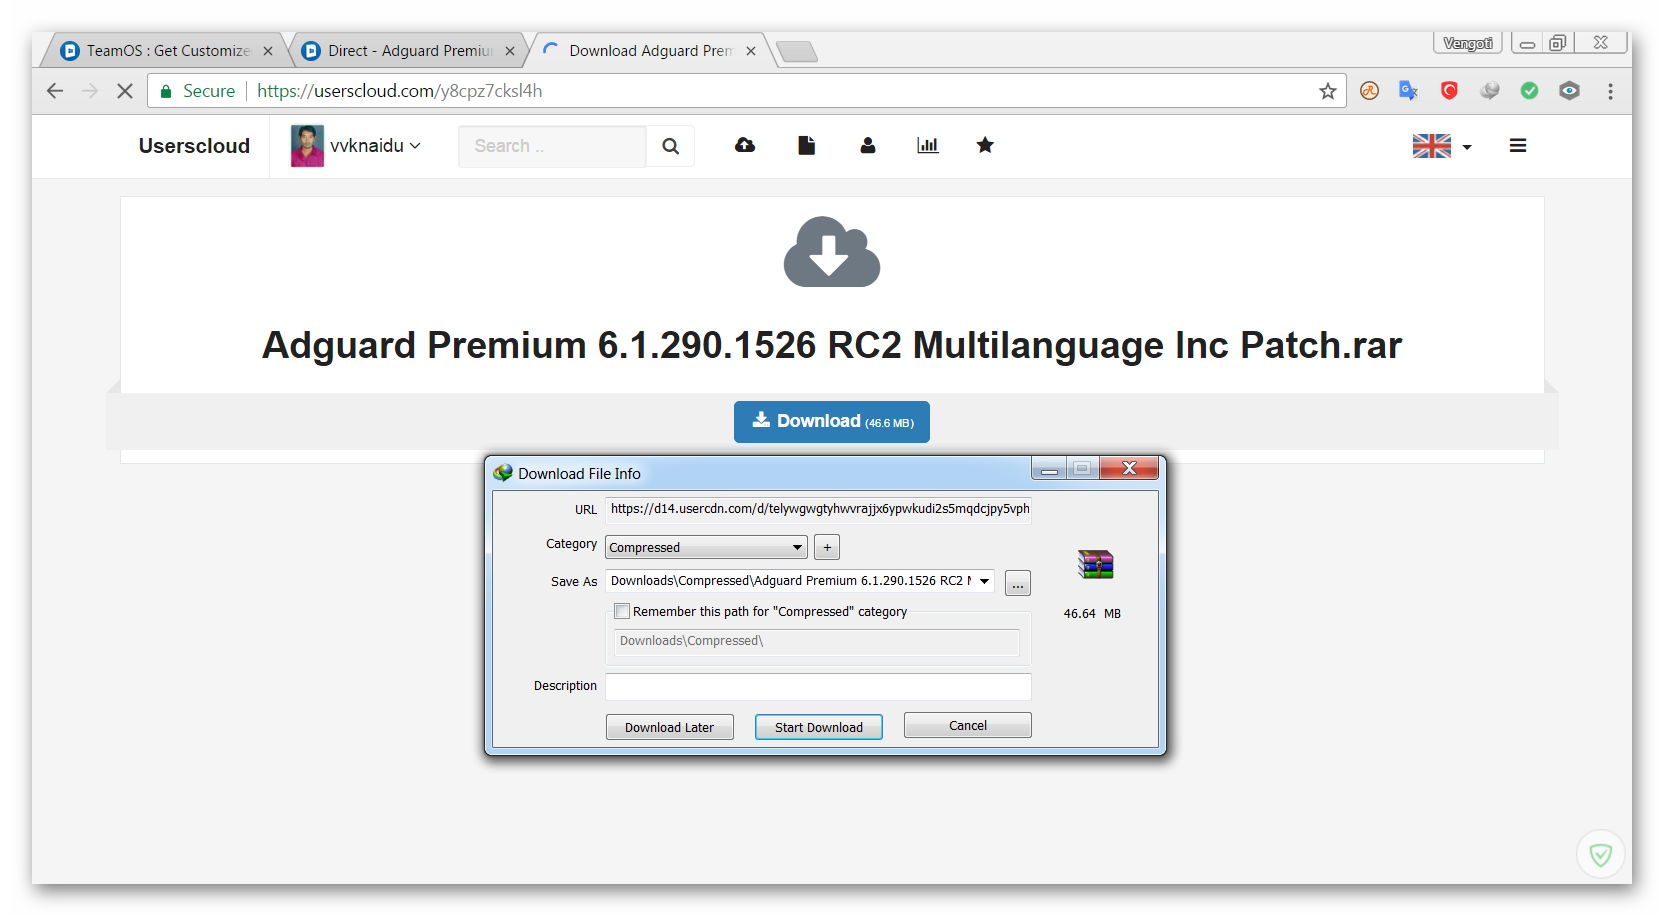Expand the vvknaidu account dropdown
Image resolution: width=1664 pixels, height=916 pixels.
pyautogui.click(x=375, y=146)
